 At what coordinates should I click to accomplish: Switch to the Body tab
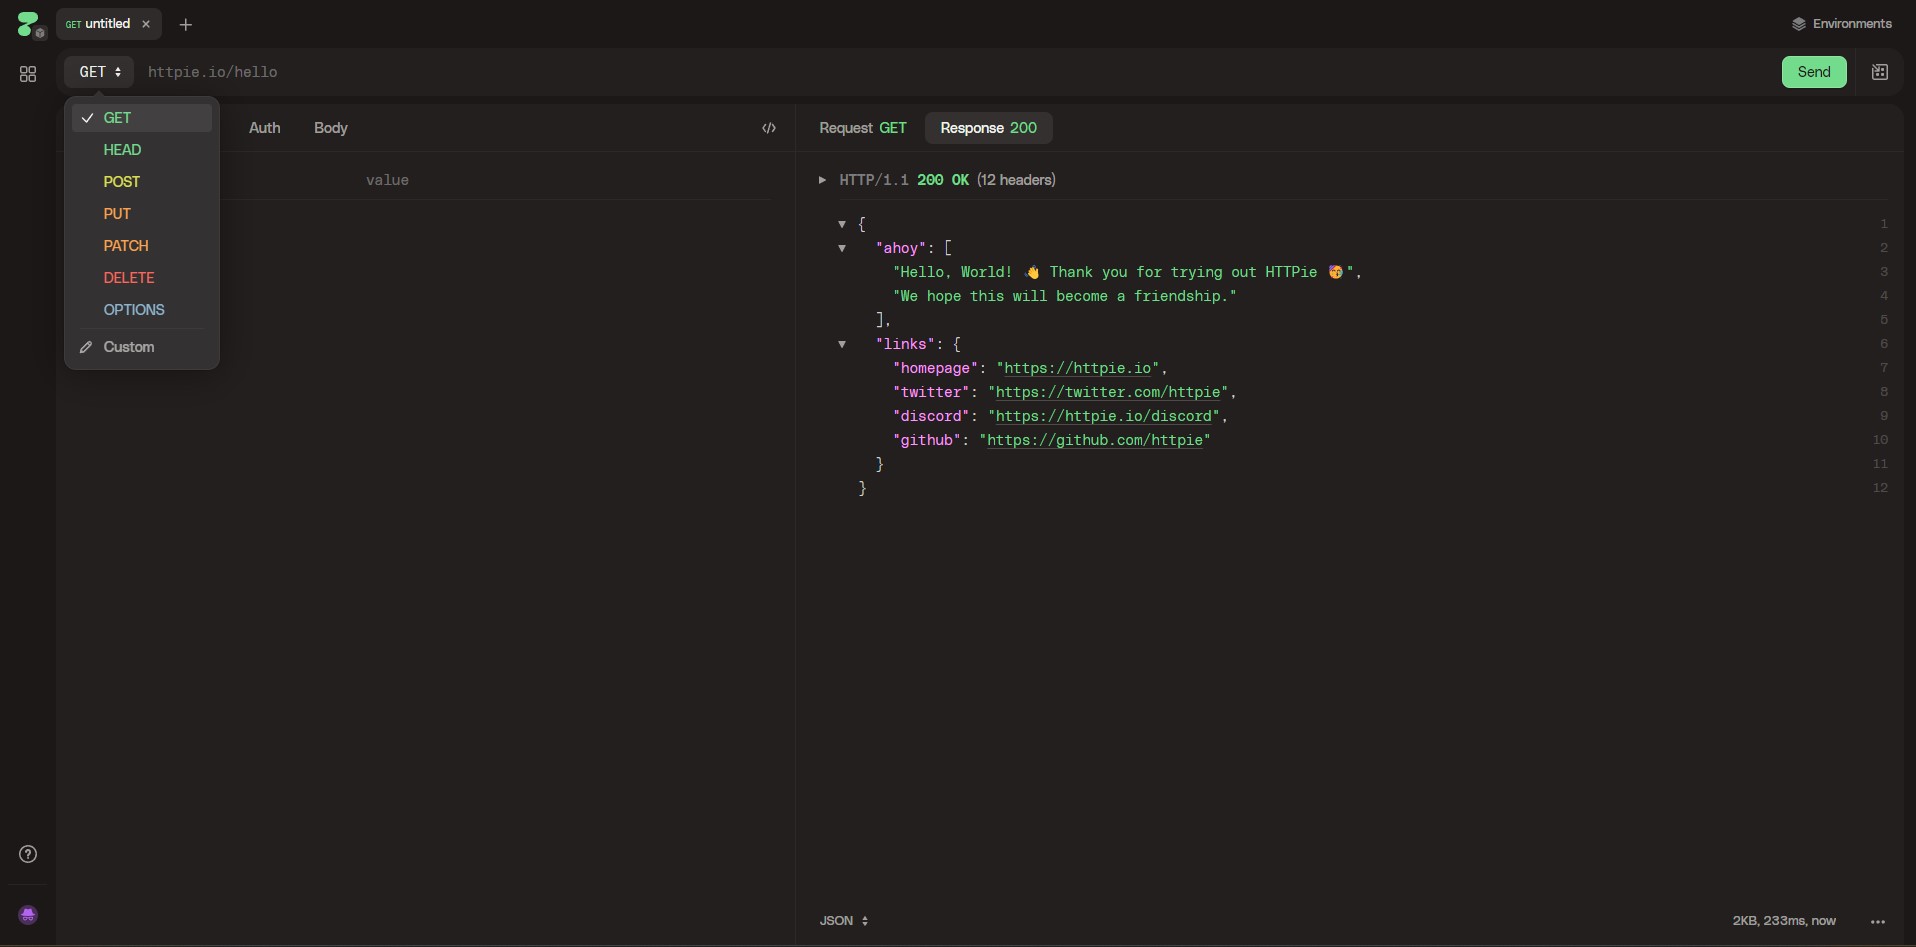click(x=331, y=128)
